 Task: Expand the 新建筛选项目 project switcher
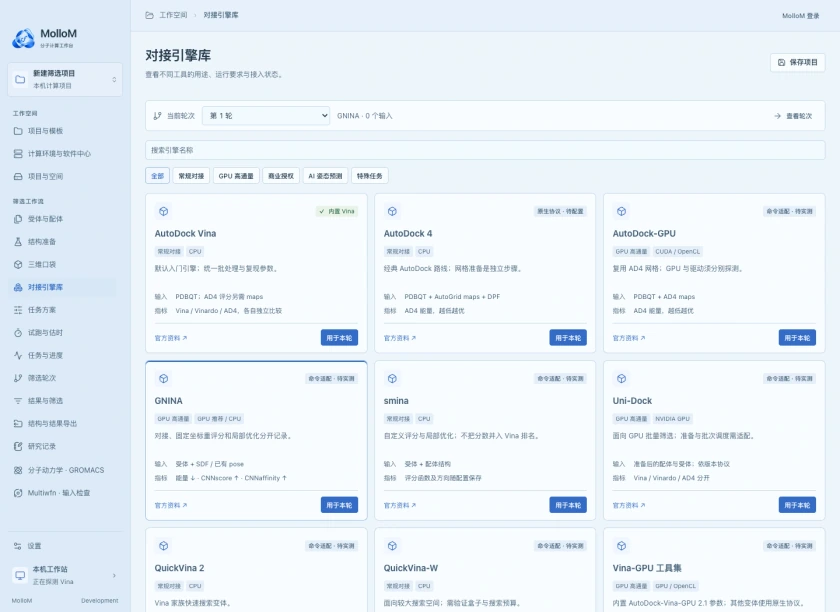[x=65, y=79]
